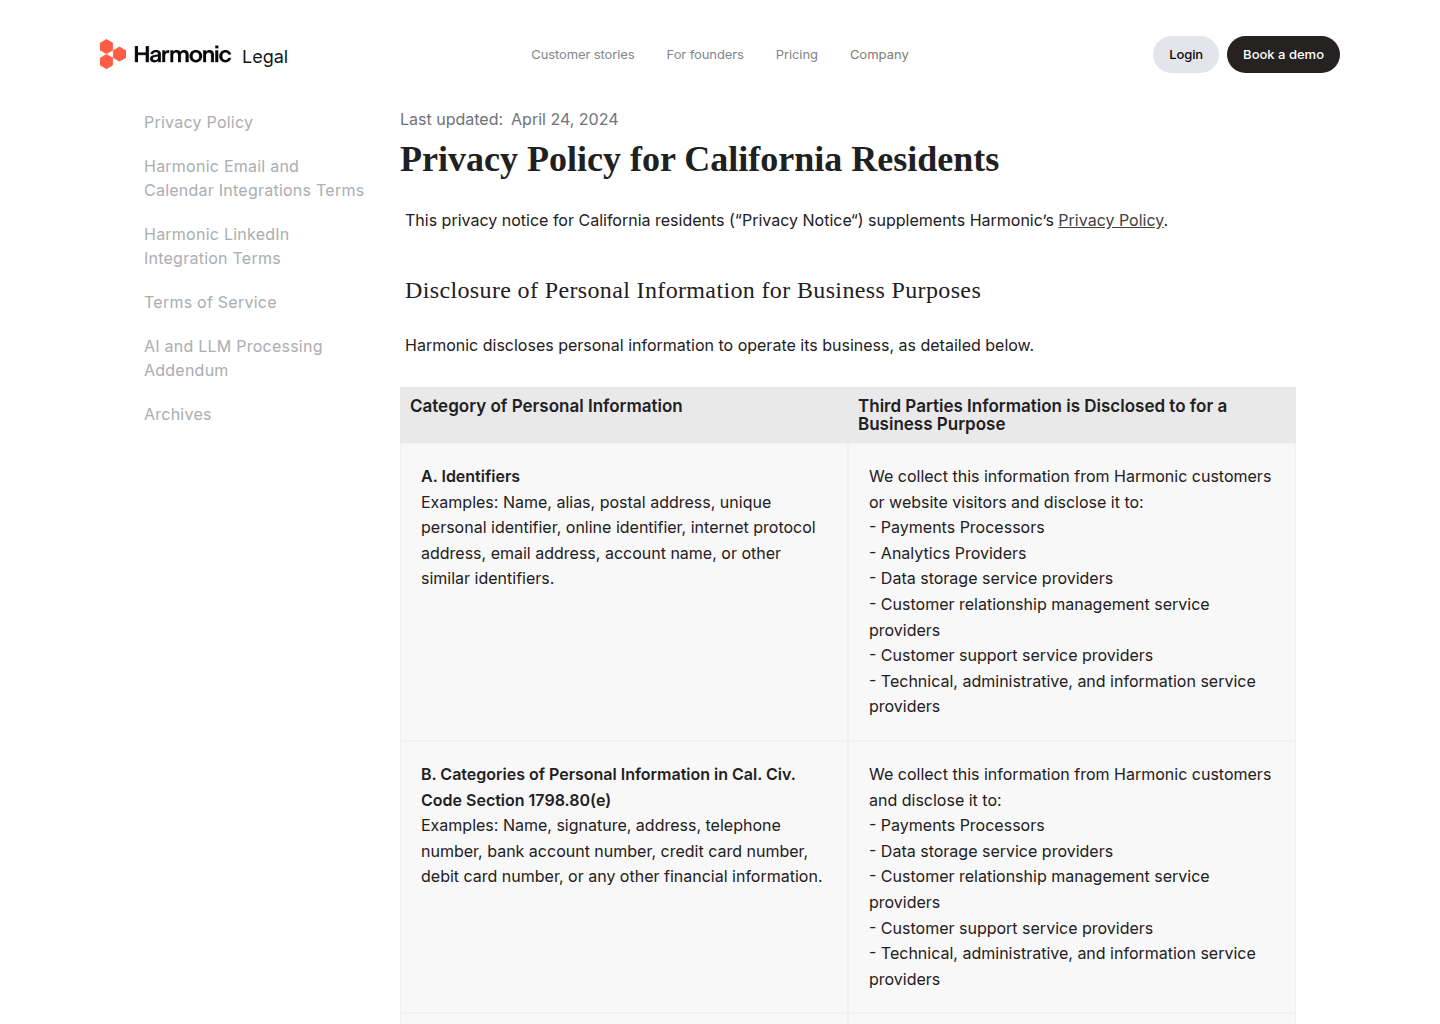Expand the Company menu
Image resolution: width=1440 pixels, height=1024 pixels.
pyautogui.click(x=879, y=55)
